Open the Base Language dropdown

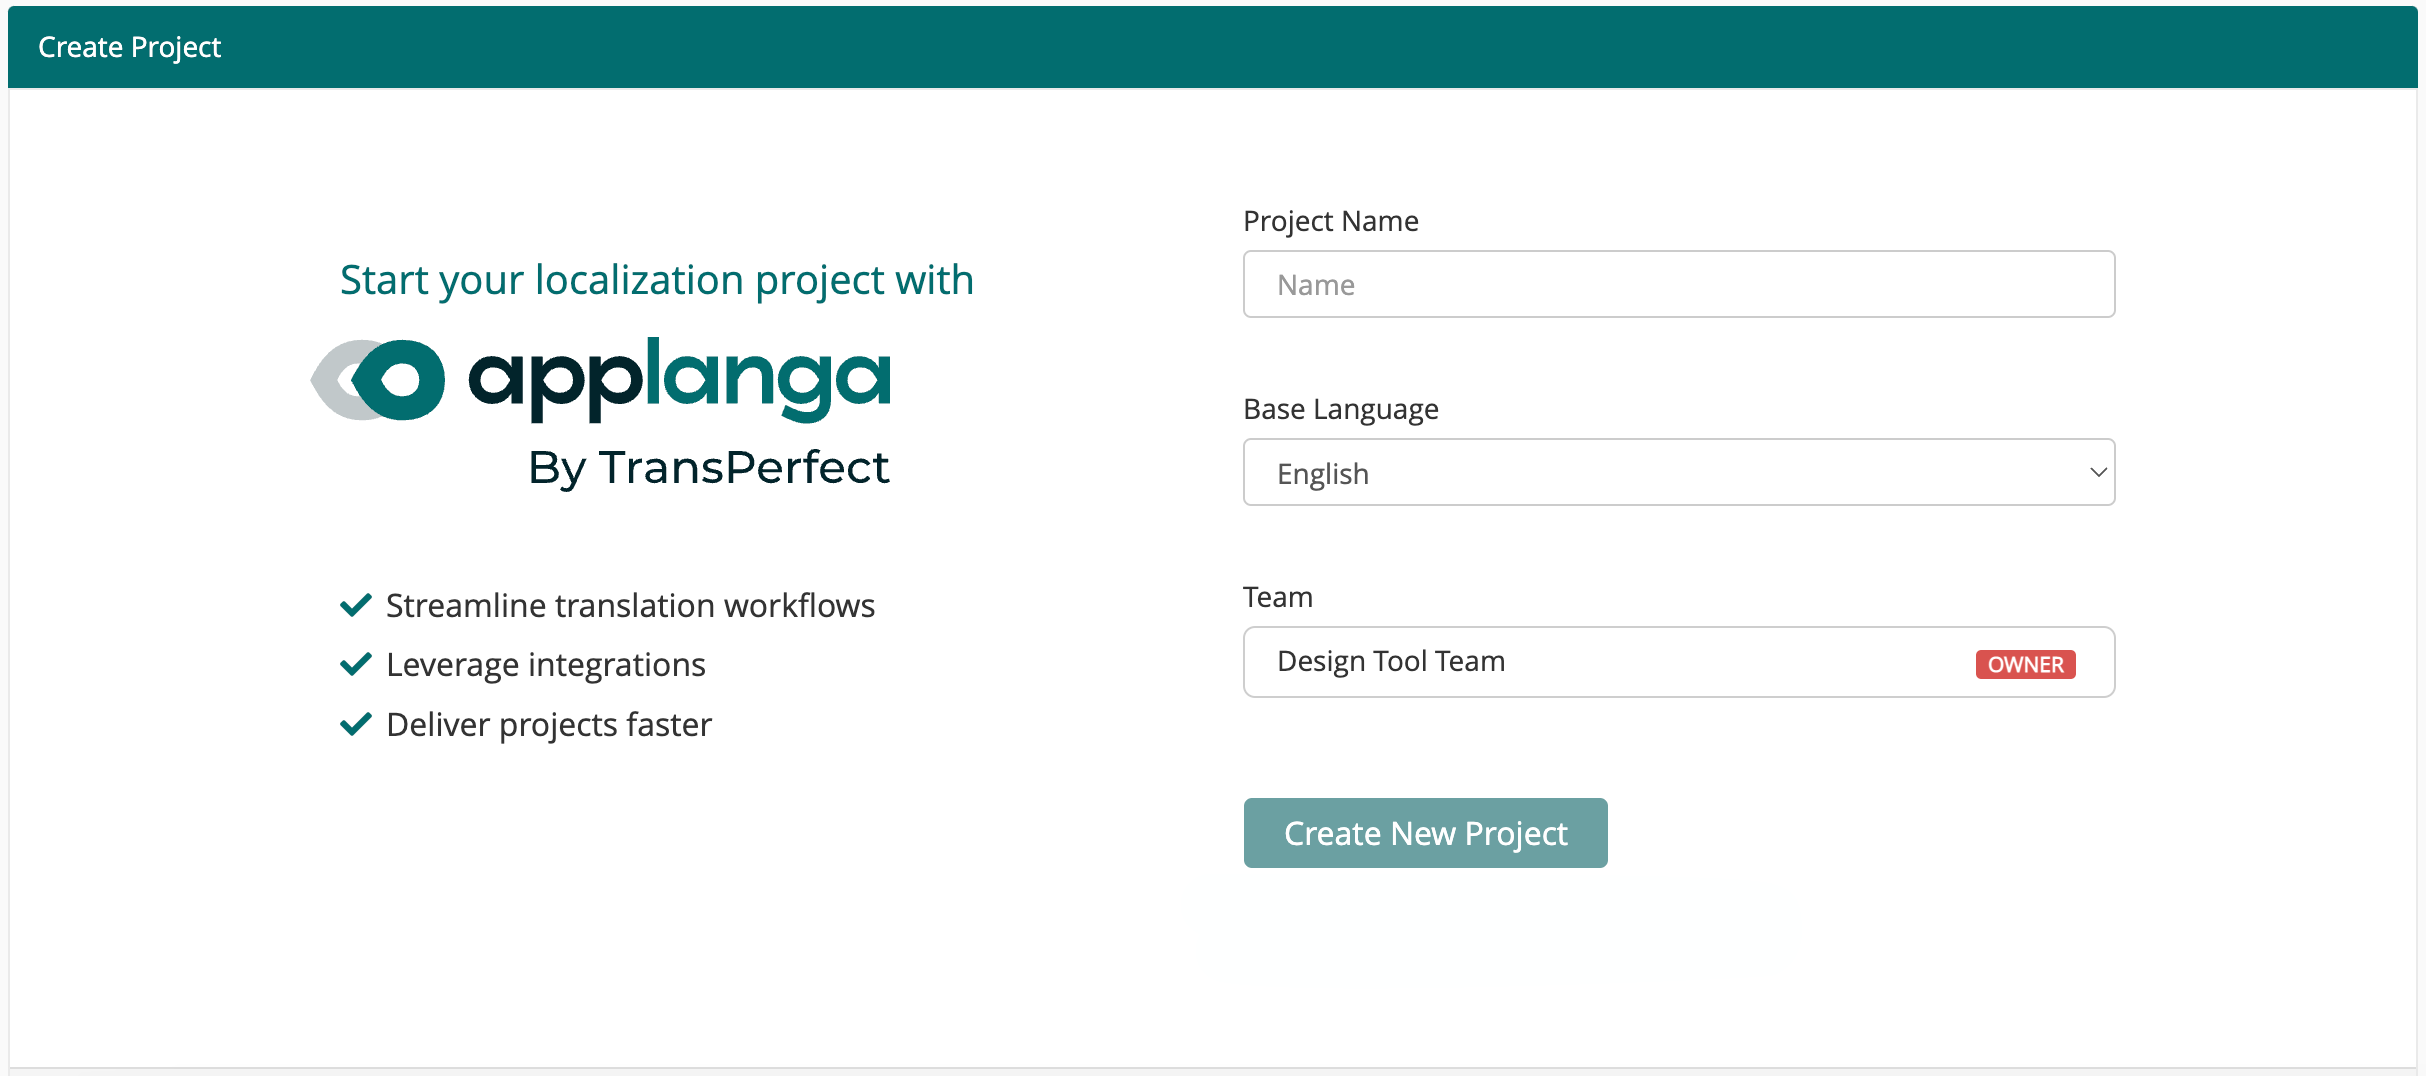tap(1679, 472)
